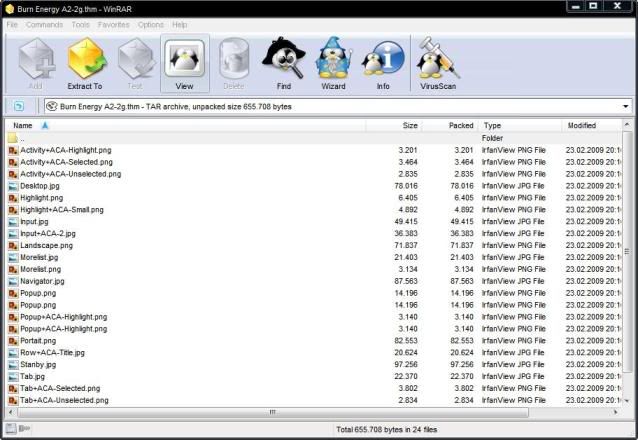This screenshot has height=440, width=638.
Task: Go up one level arrow icon
Action: pos(19,106)
